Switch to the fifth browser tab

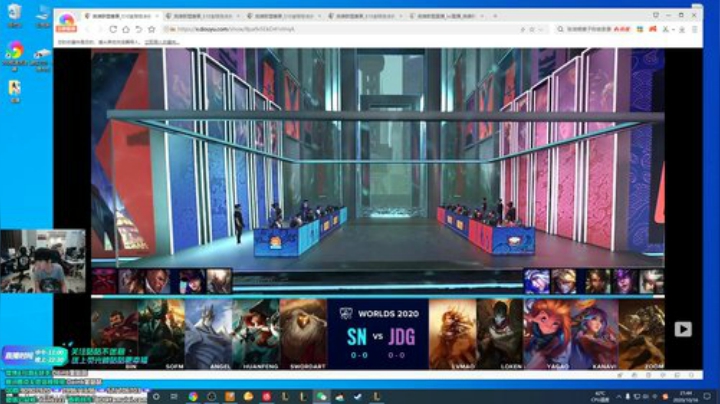click(x=446, y=16)
